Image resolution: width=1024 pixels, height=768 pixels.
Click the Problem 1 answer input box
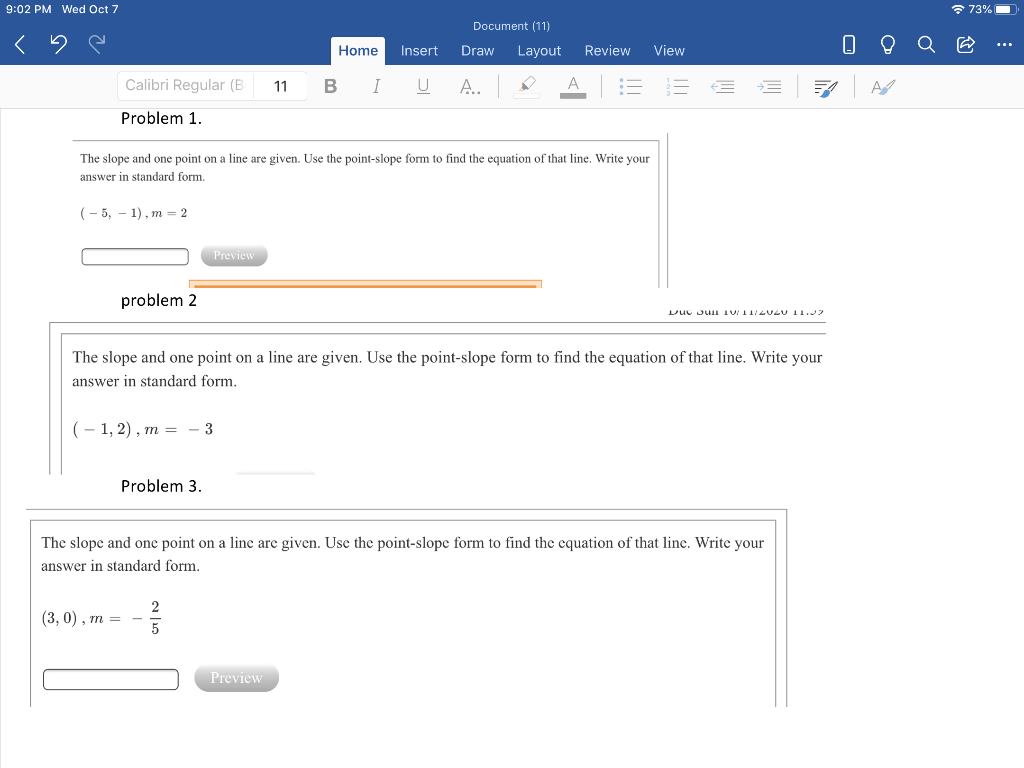coord(135,257)
